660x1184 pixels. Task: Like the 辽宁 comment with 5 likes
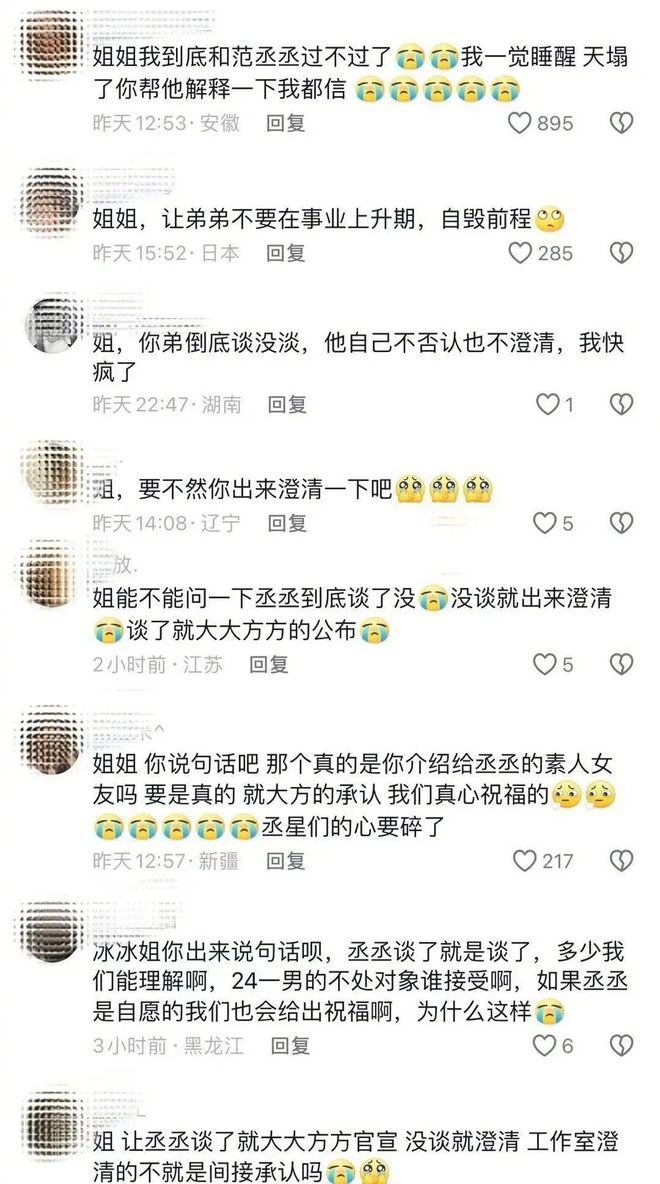tap(544, 522)
